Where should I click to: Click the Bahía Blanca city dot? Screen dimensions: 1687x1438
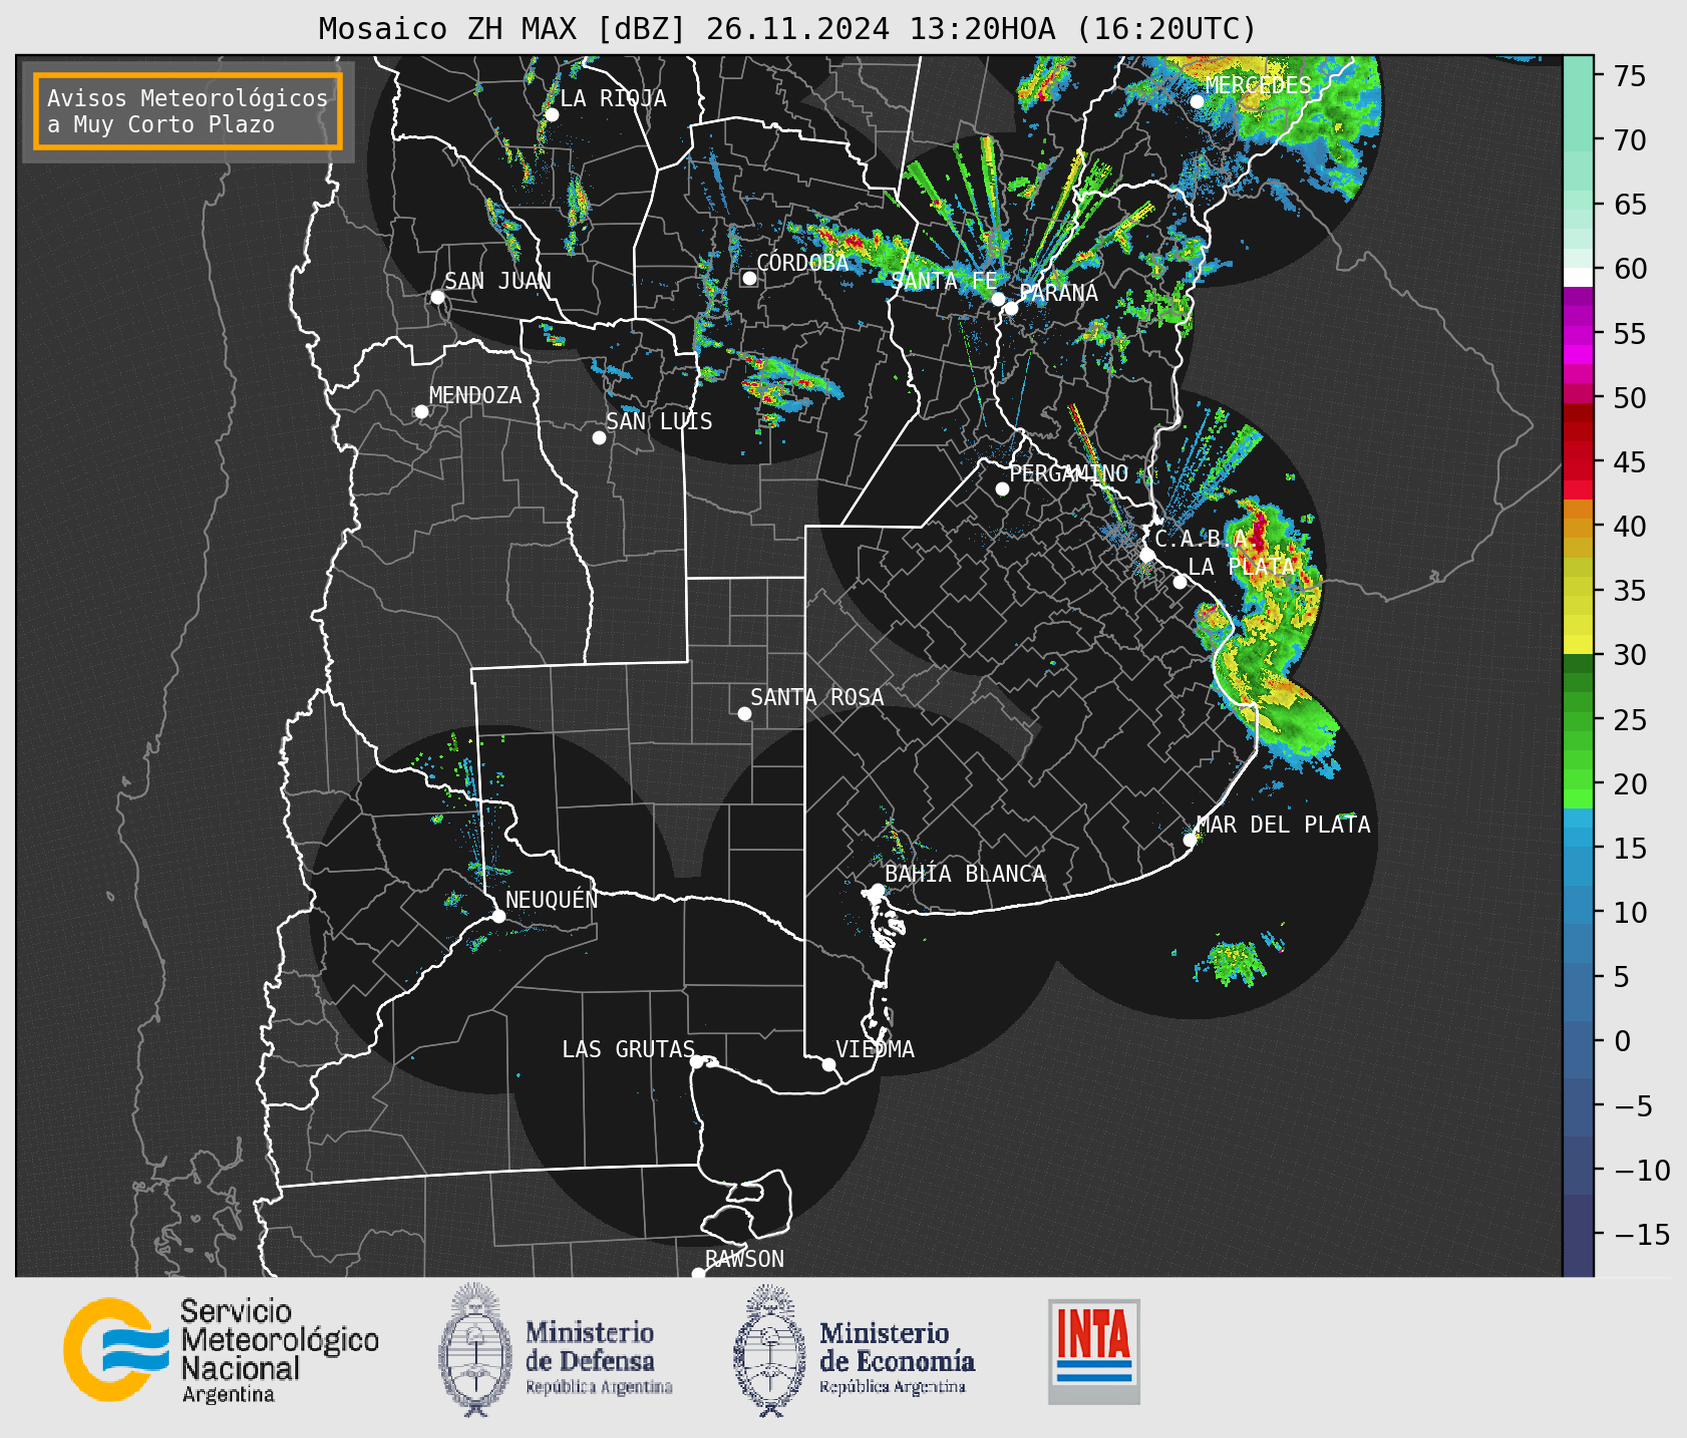click(877, 890)
